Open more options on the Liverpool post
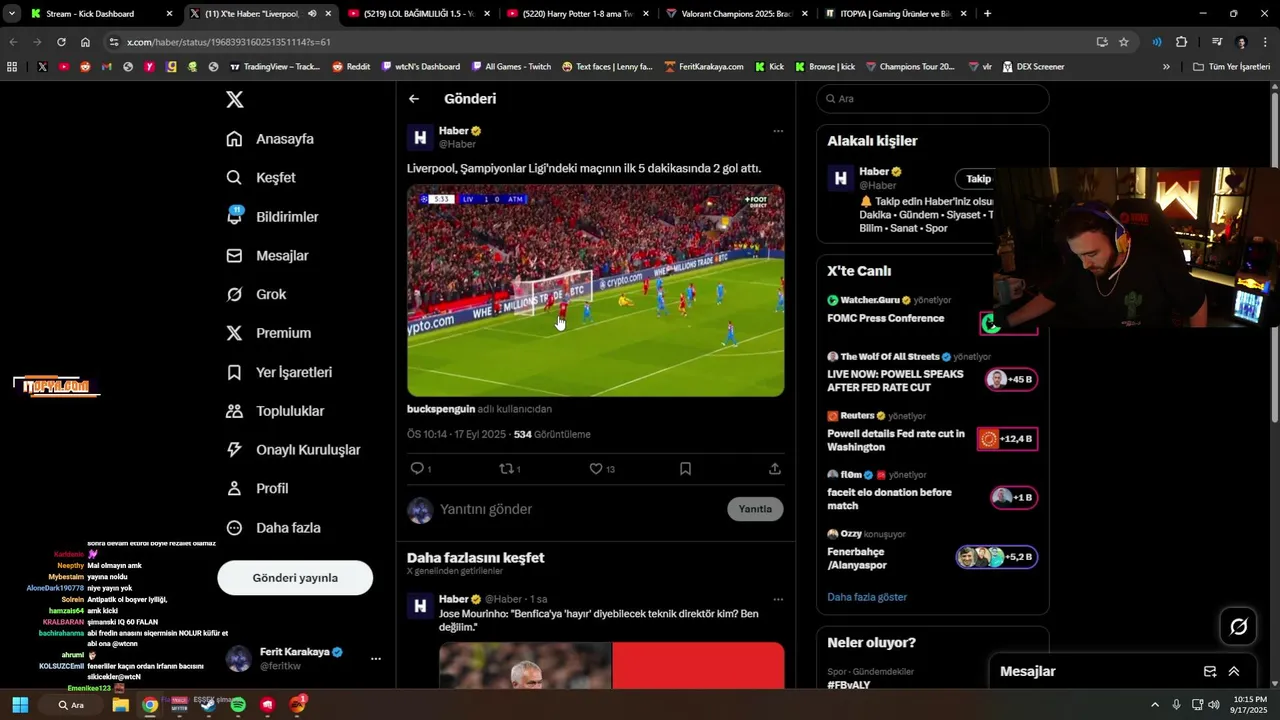Viewport: 1280px width, 720px height. tap(778, 131)
